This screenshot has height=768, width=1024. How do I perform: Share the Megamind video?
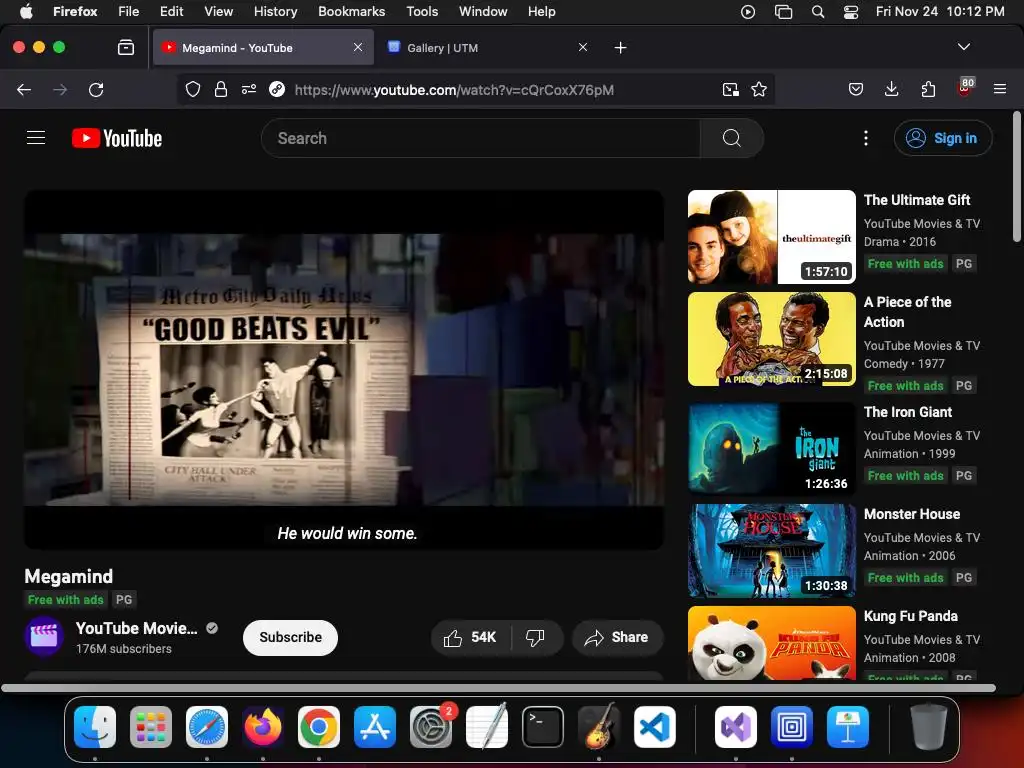617,637
